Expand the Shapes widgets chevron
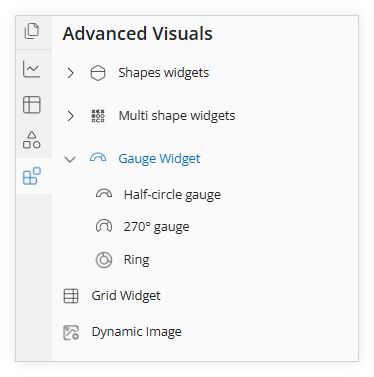This screenshot has height=377, width=374. [x=70, y=73]
